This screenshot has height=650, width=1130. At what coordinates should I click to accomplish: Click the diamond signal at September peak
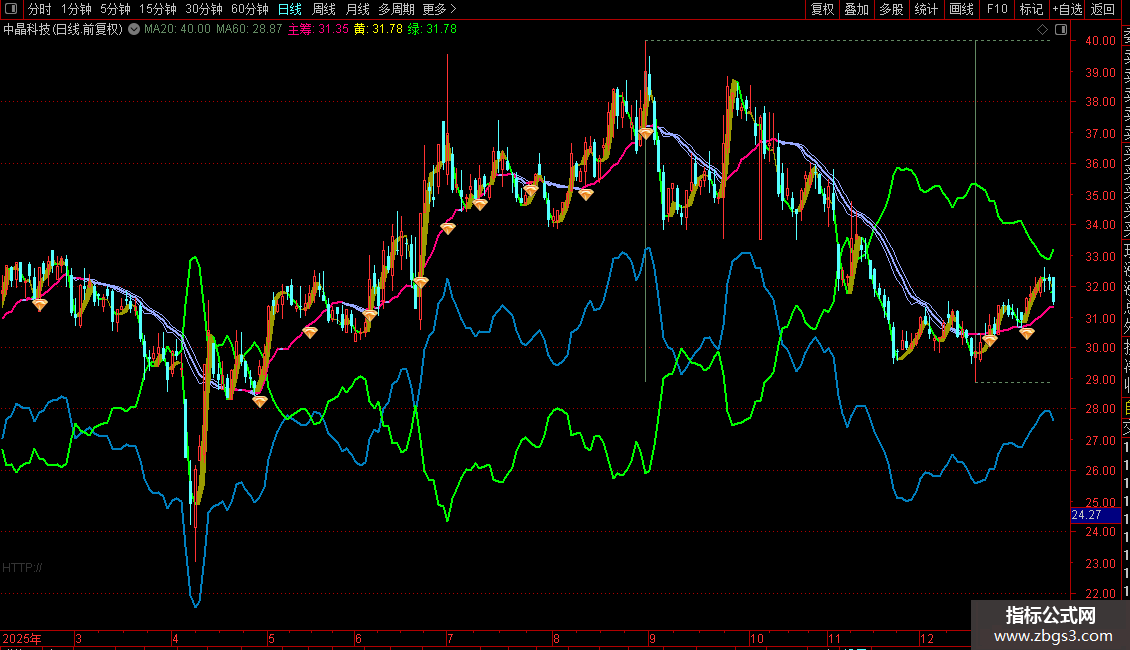click(646, 133)
